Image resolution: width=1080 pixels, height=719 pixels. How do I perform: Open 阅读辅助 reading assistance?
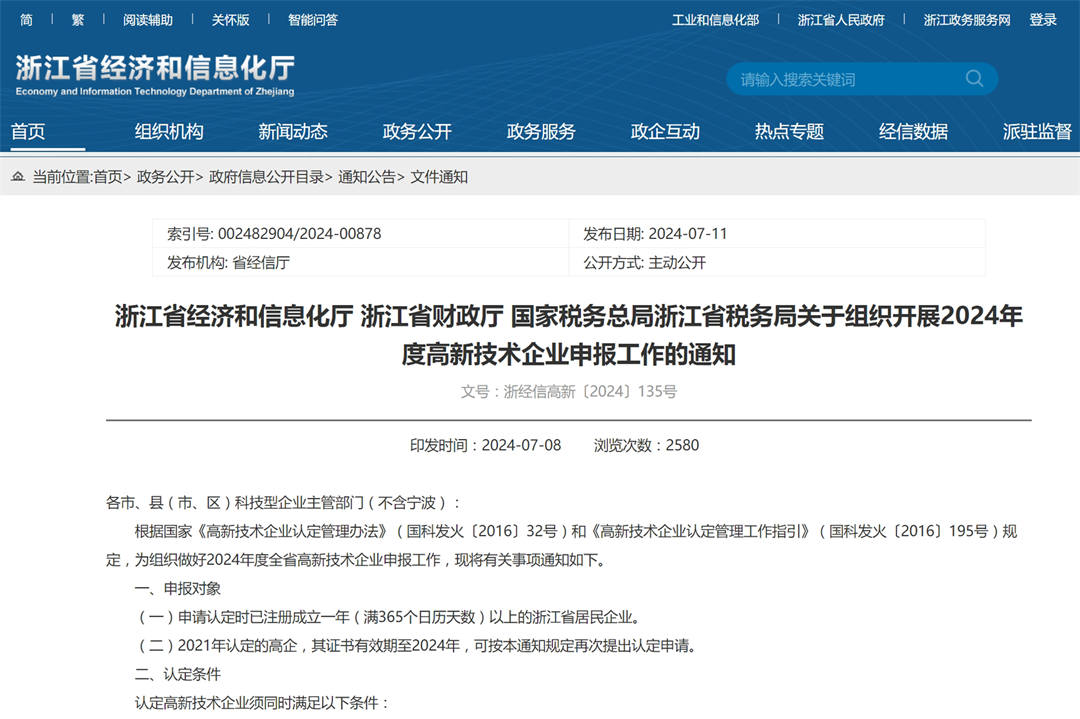148,20
